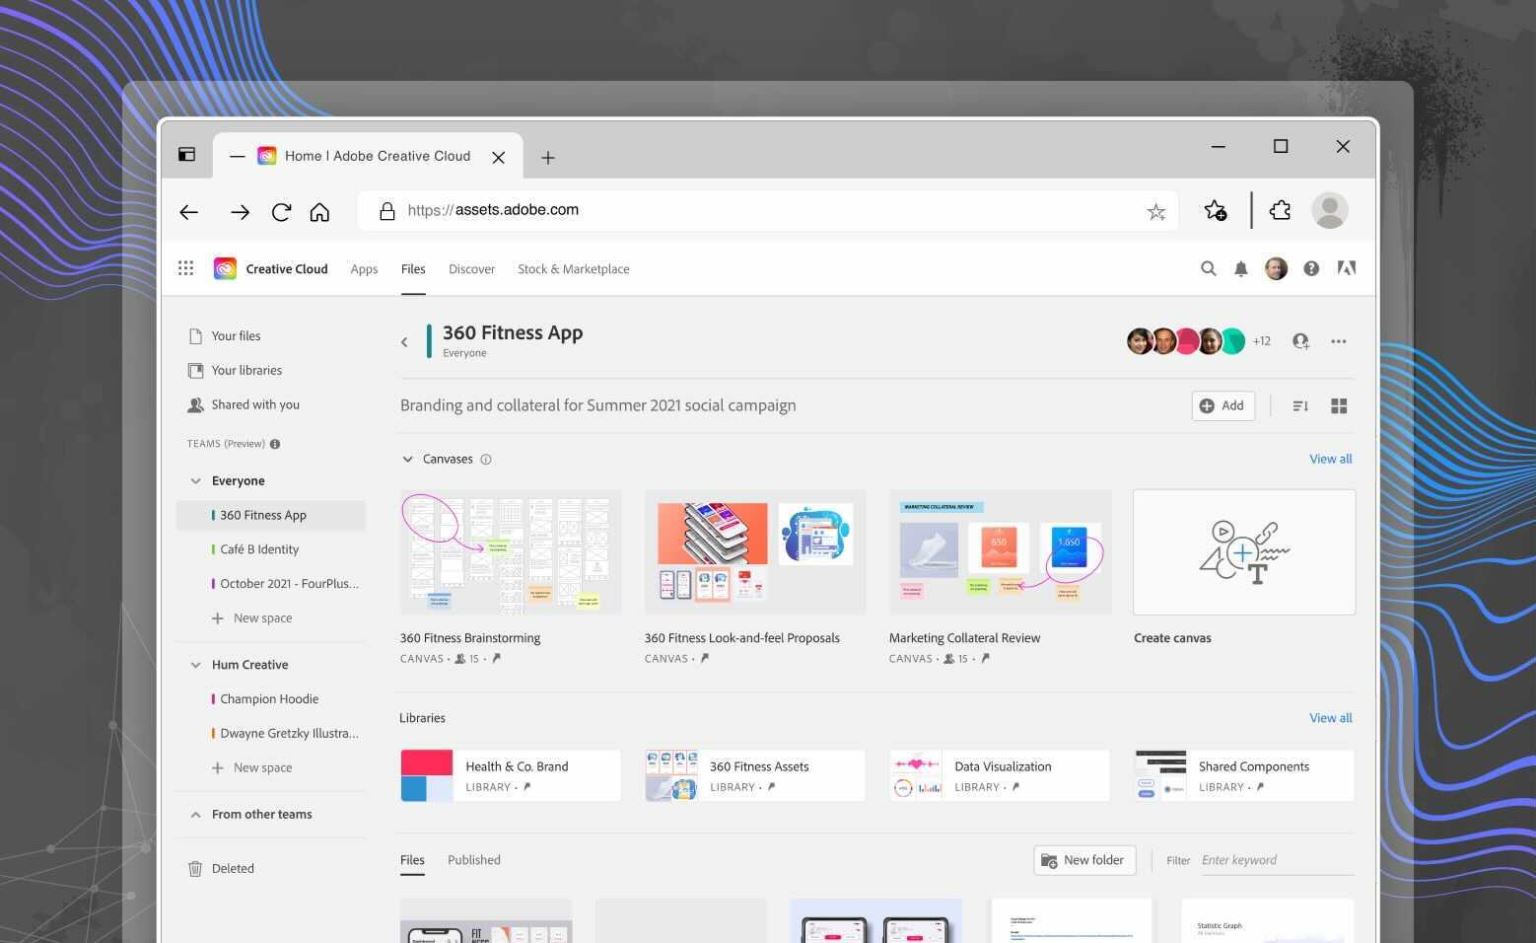Open Marketing Collateral Review canvas thumbnail

point(1000,552)
